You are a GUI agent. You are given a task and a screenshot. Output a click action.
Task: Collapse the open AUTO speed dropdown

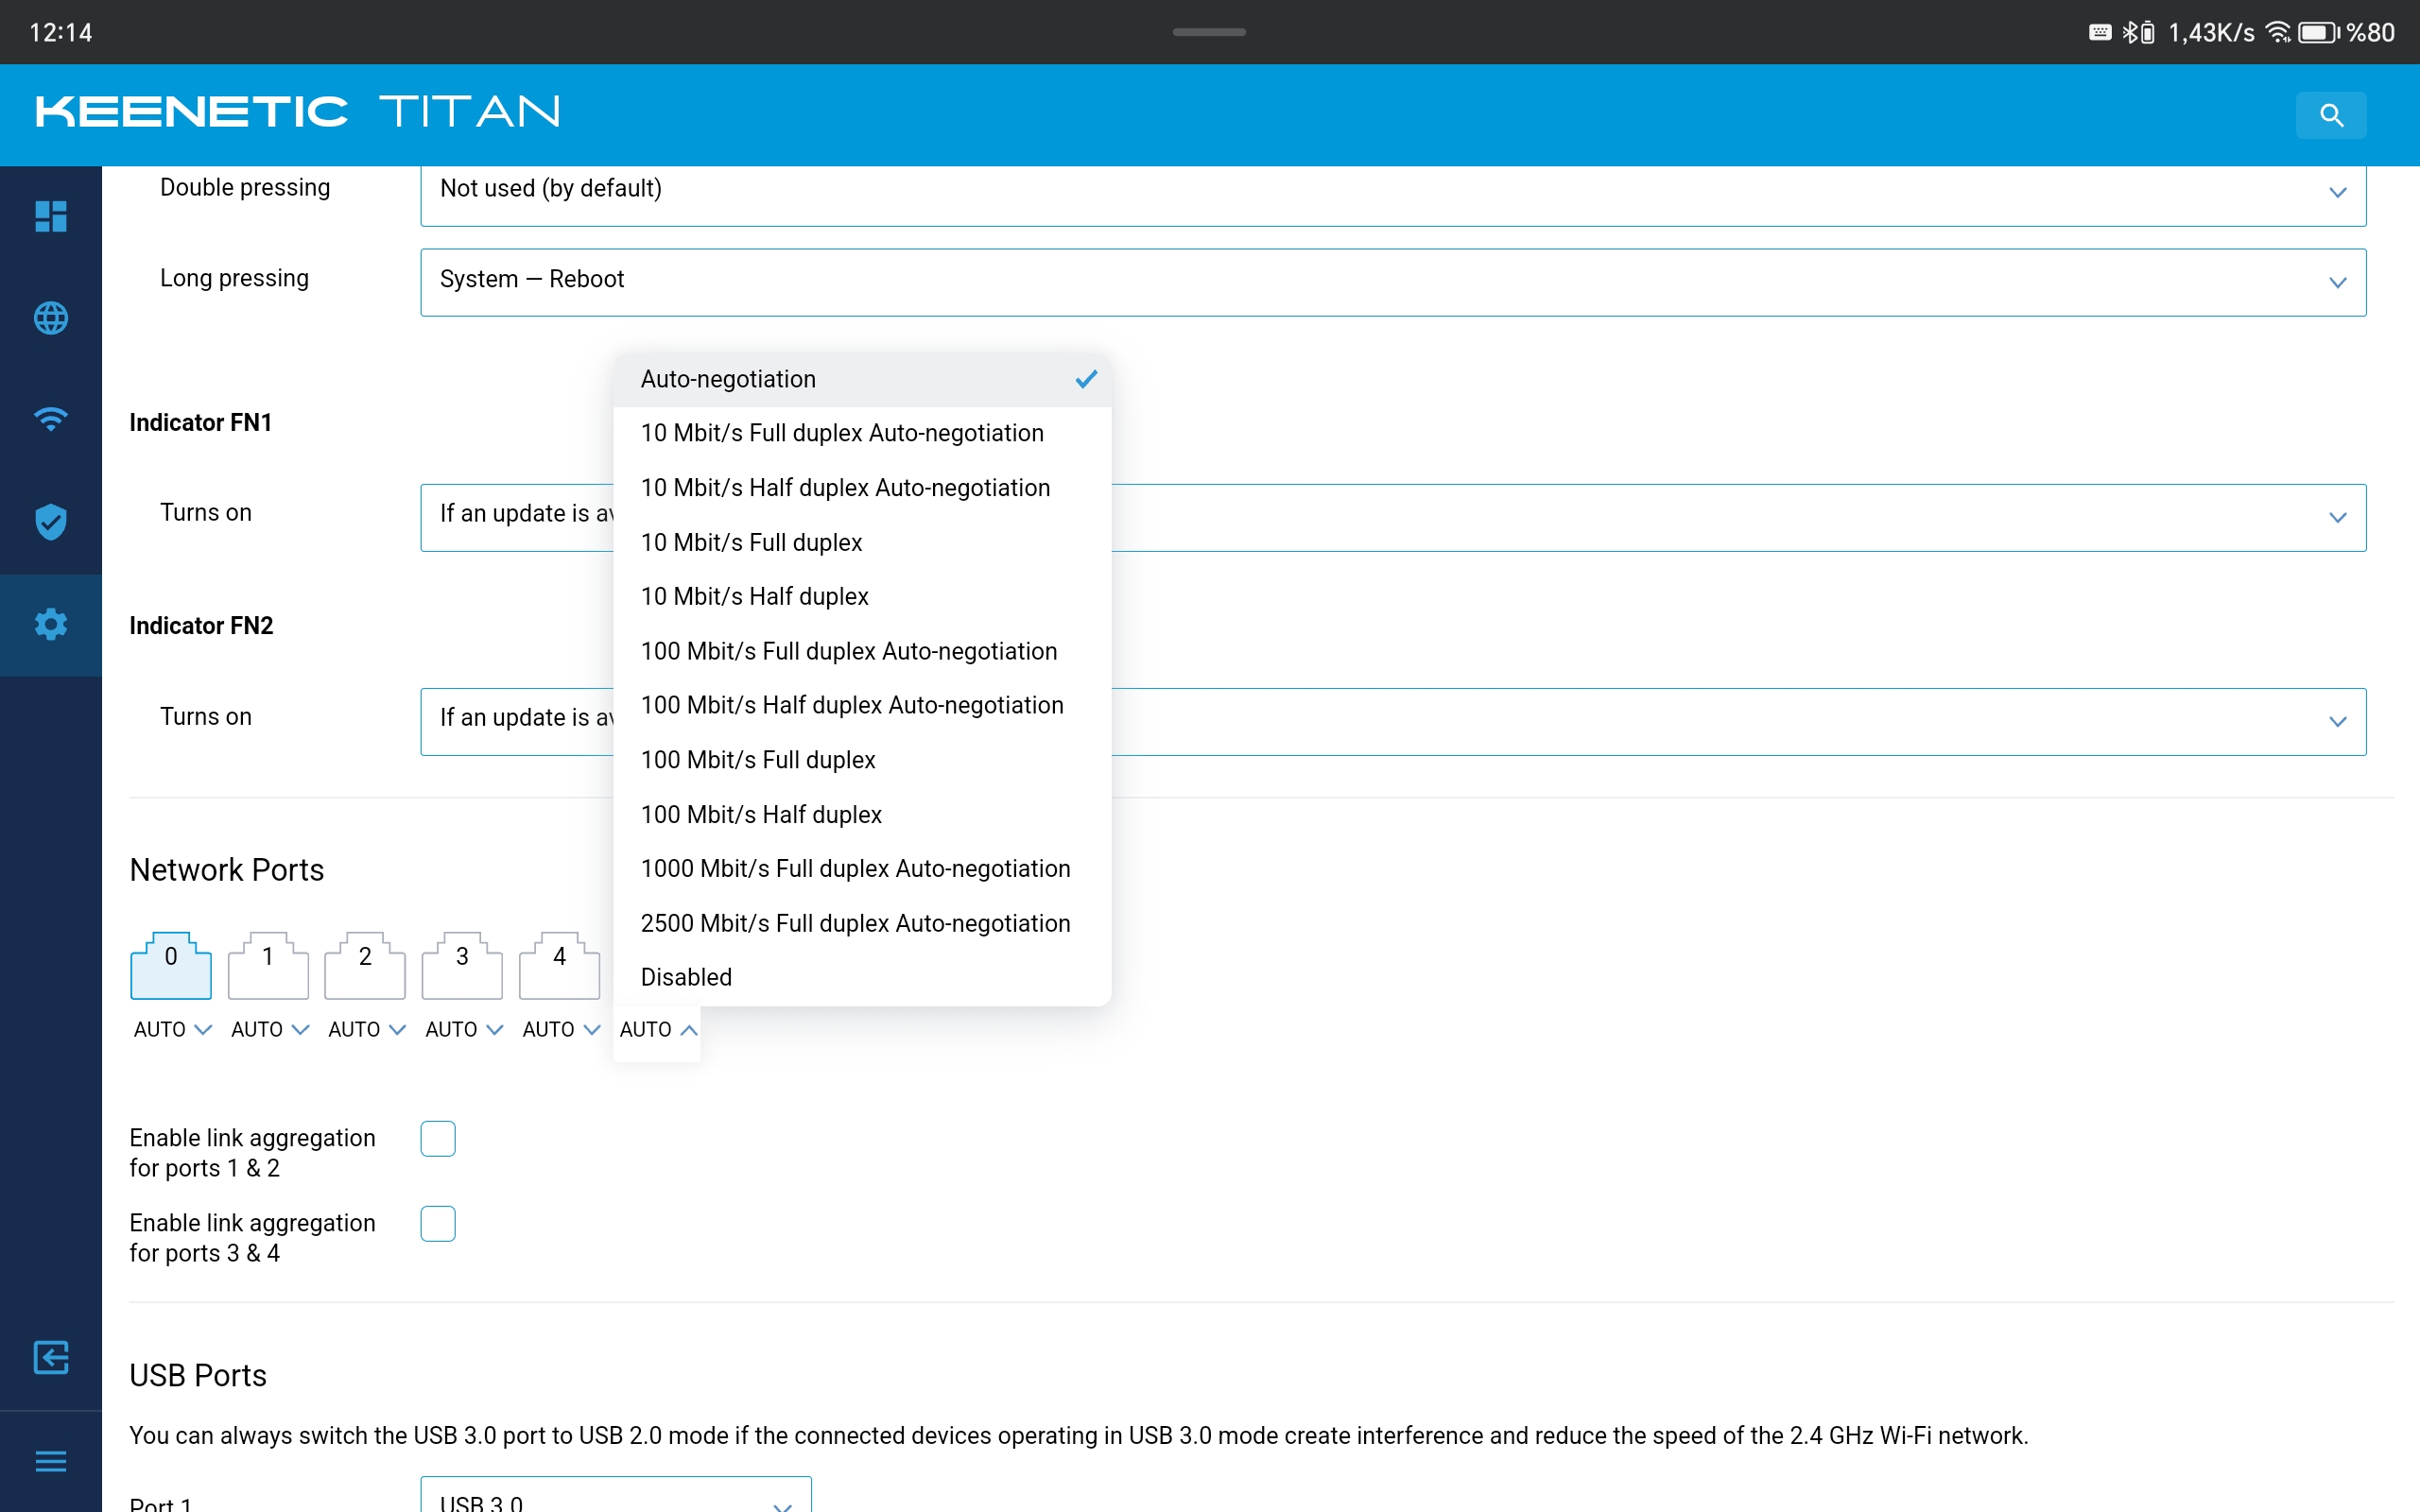coord(657,1029)
